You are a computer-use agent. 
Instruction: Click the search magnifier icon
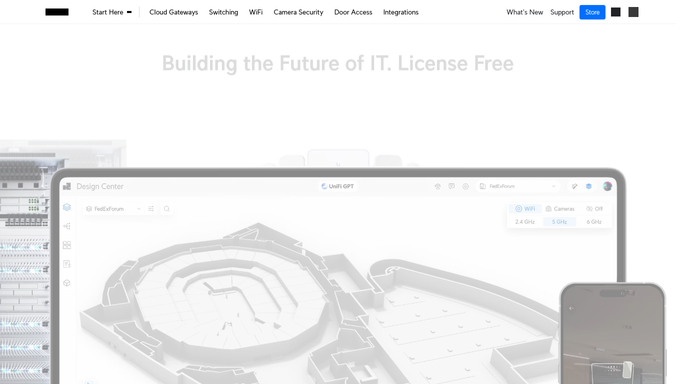pyautogui.click(x=166, y=209)
